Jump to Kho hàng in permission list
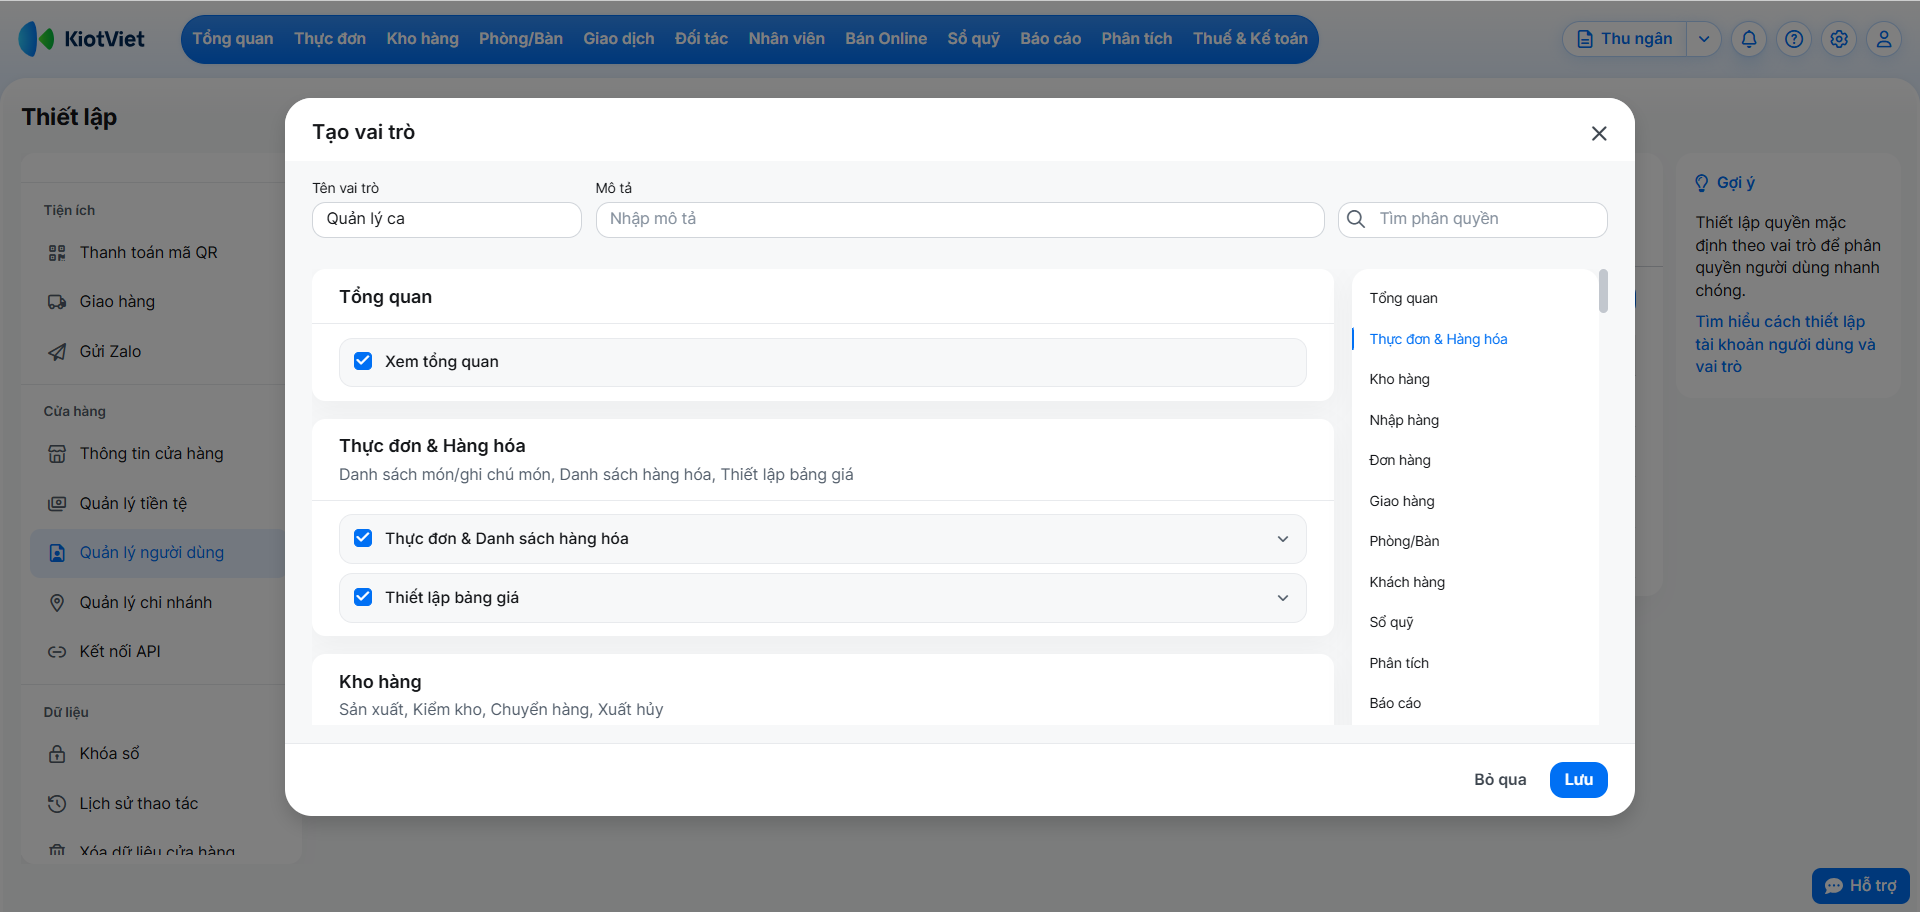This screenshot has width=1920, height=912. [1400, 379]
